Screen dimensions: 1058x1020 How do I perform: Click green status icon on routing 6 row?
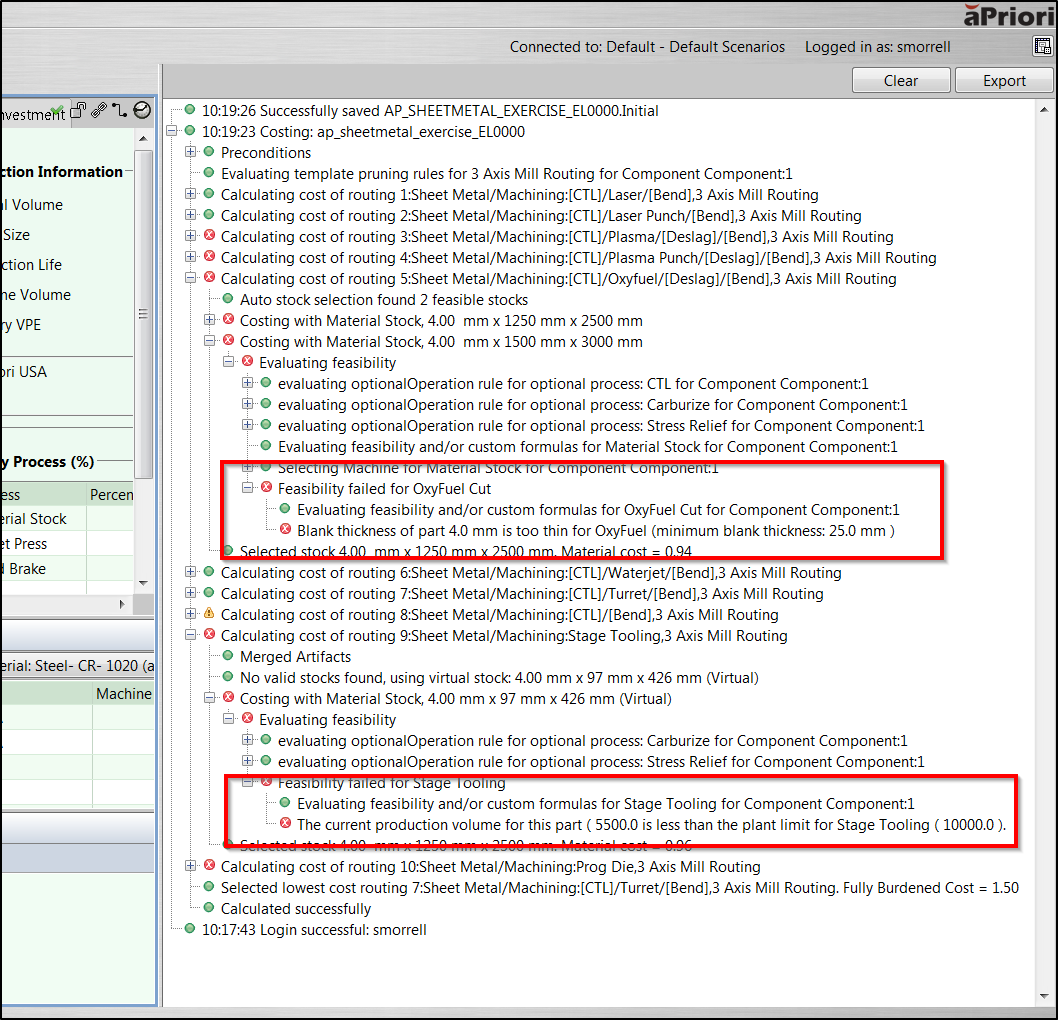pos(209,572)
